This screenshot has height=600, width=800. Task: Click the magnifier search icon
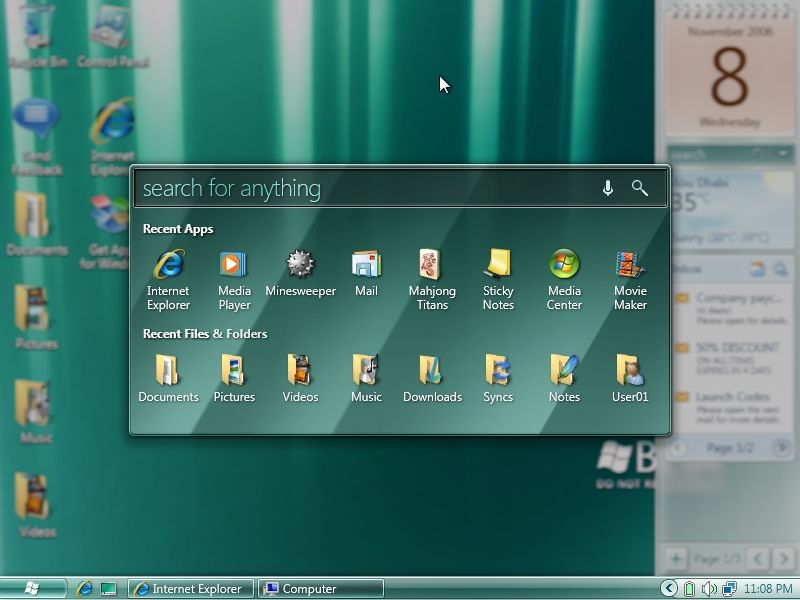(x=640, y=188)
